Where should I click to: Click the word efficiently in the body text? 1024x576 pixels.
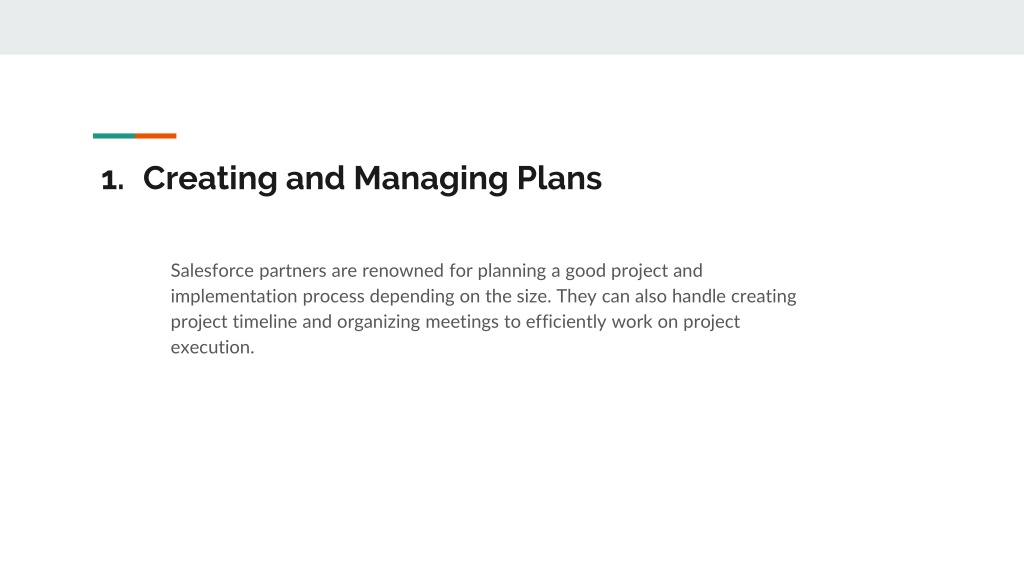[x=566, y=322]
